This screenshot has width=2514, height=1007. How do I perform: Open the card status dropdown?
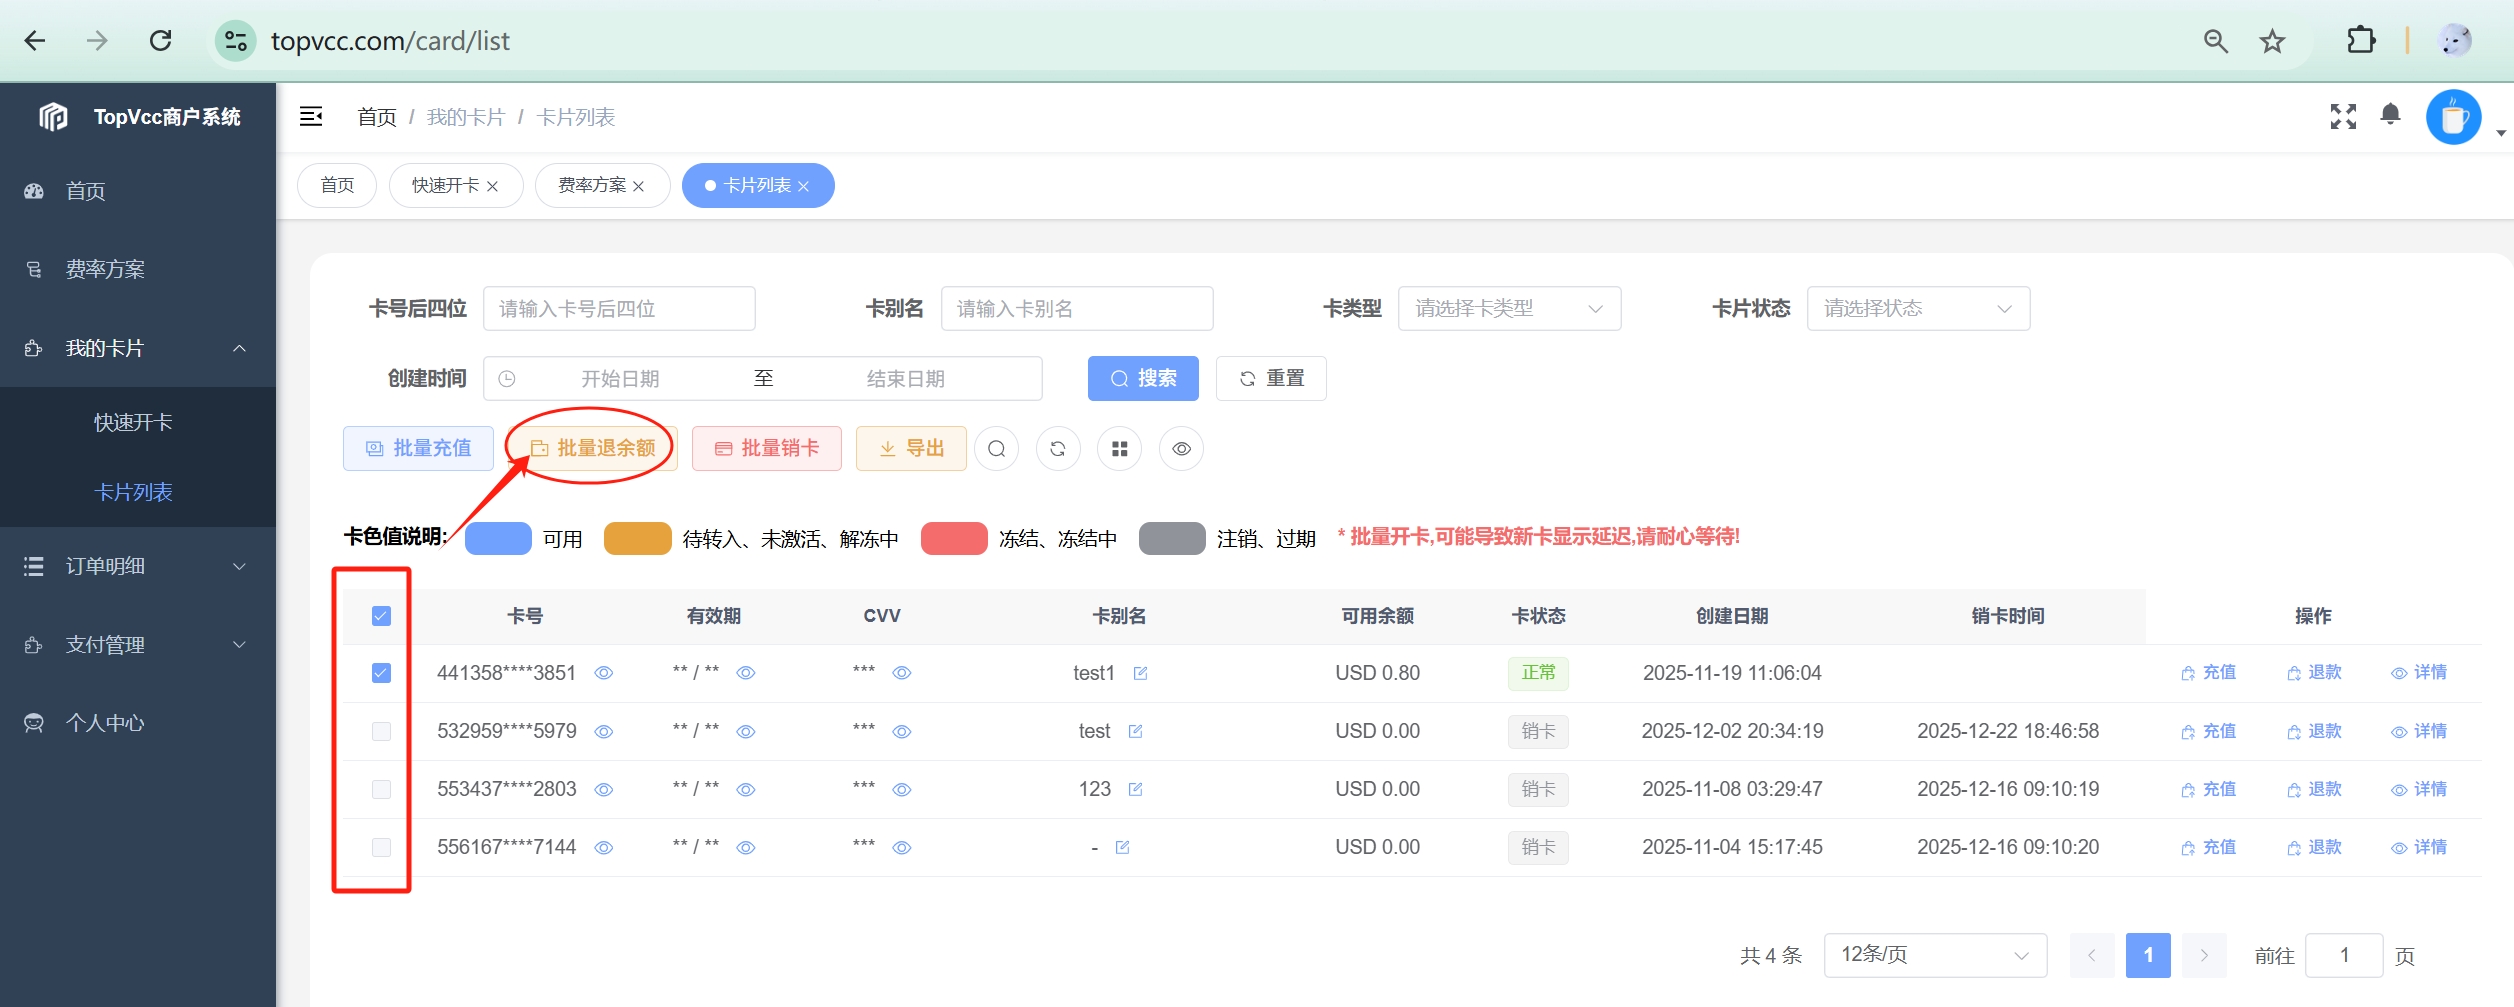click(x=1917, y=309)
